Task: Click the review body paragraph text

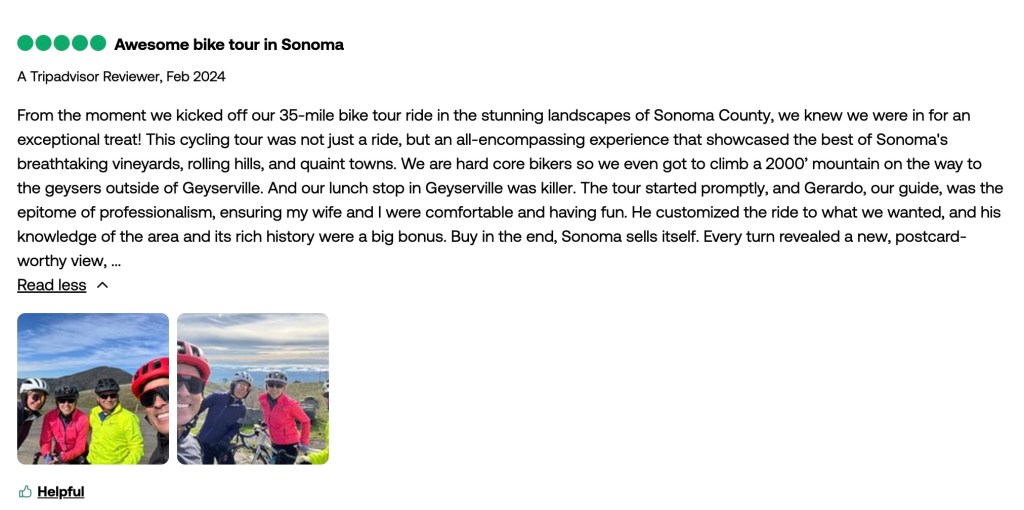Action: pyautogui.click(x=500, y=164)
